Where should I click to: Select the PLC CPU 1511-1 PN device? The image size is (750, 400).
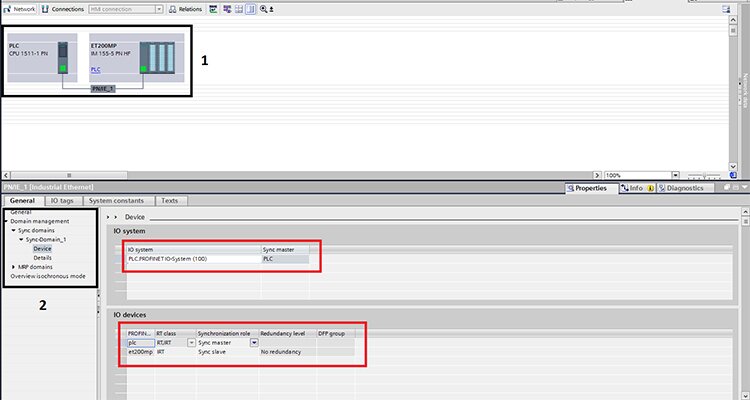coord(42,57)
